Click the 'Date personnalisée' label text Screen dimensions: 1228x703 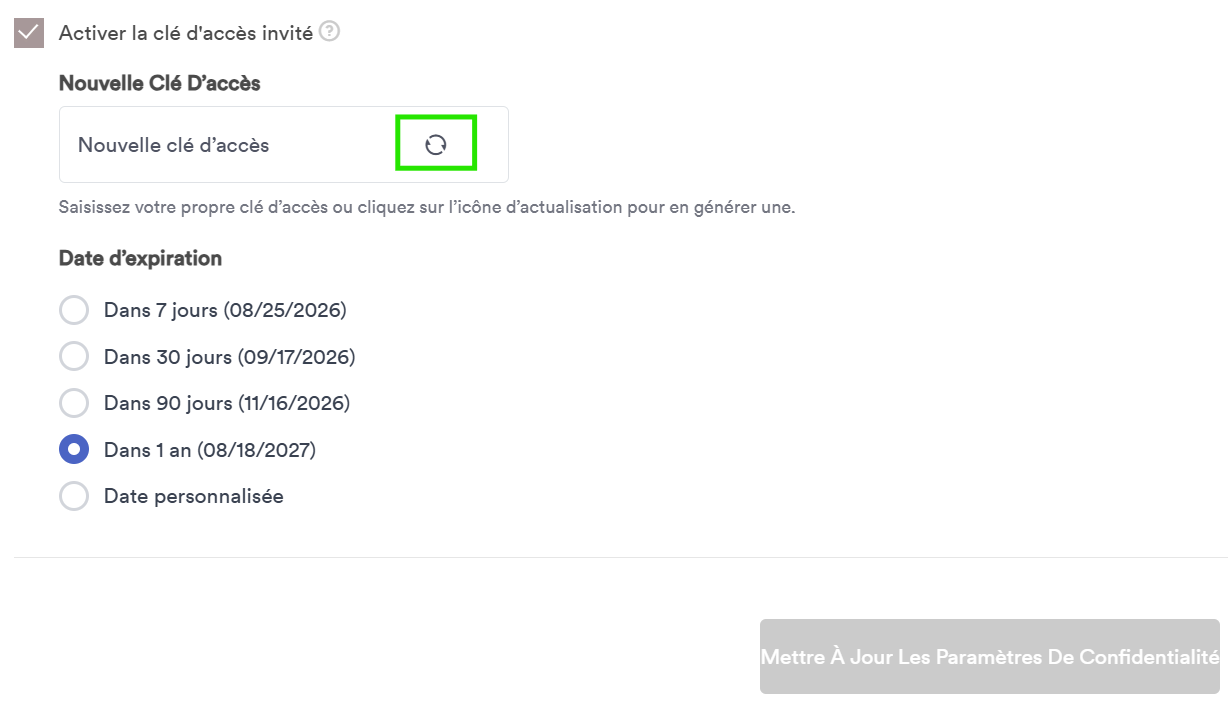194,496
